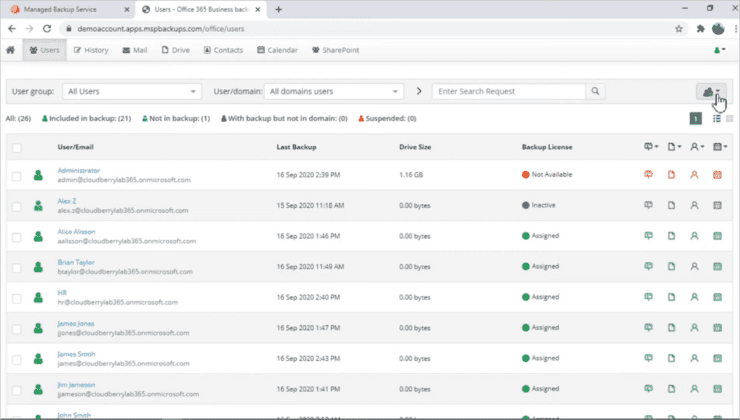This screenshot has width=740, height=420.
Task: Focus the Enter Search Request field
Action: [x=509, y=92]
